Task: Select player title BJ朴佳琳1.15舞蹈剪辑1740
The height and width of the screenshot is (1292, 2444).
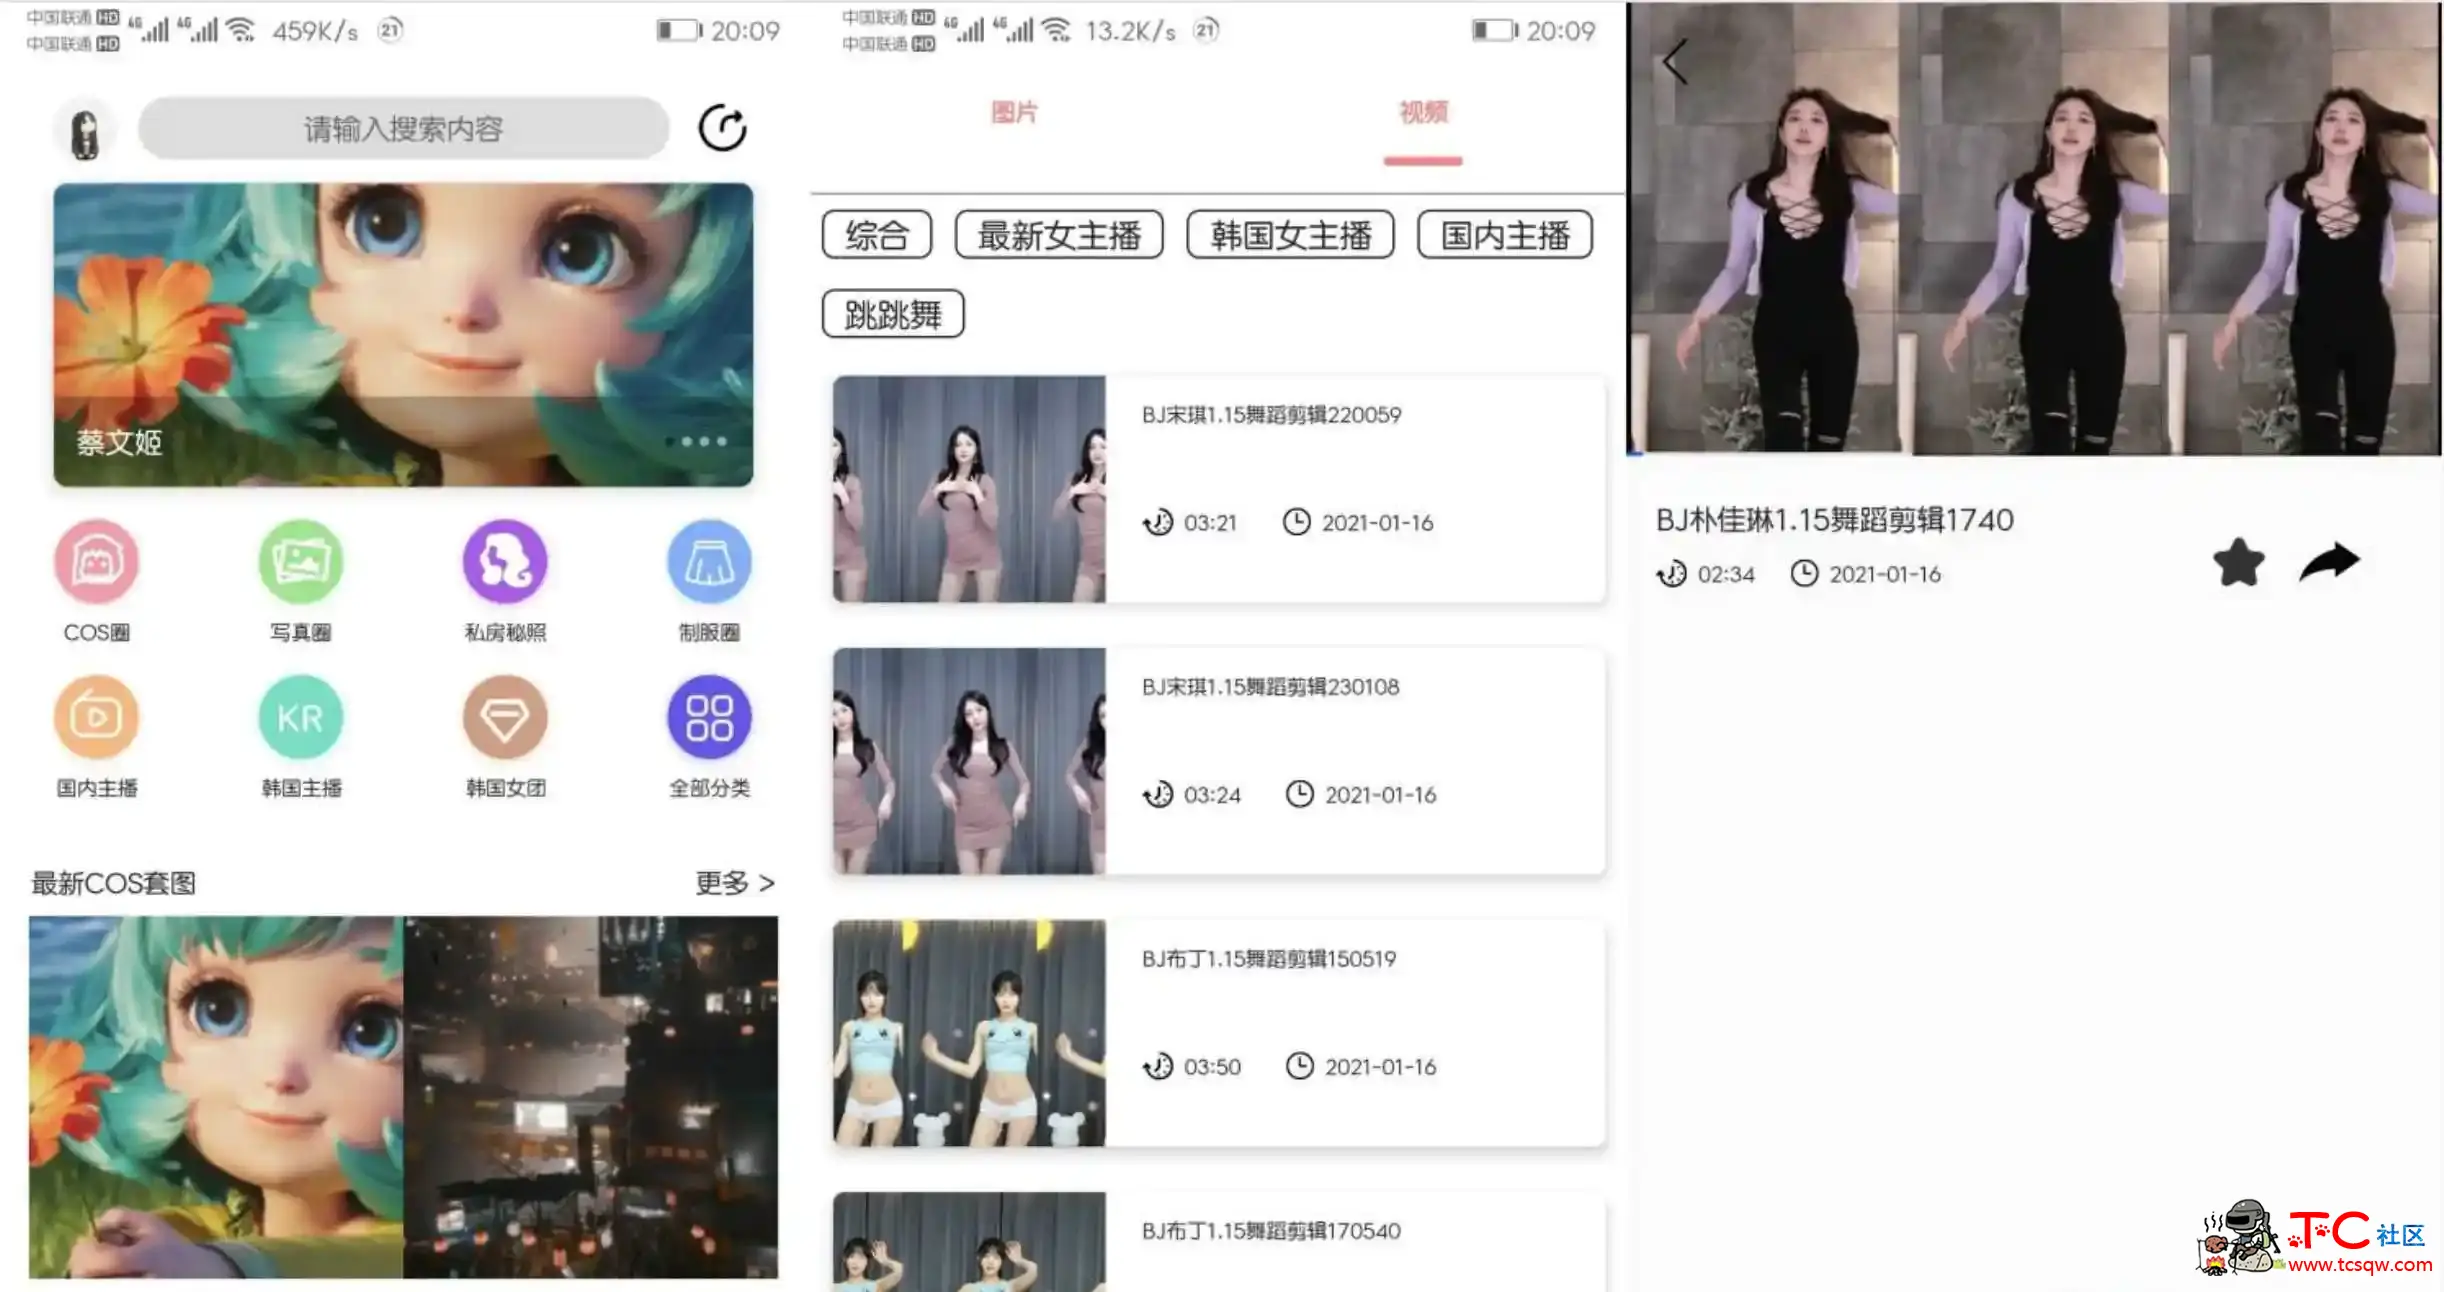Action: click(1835, 520)
